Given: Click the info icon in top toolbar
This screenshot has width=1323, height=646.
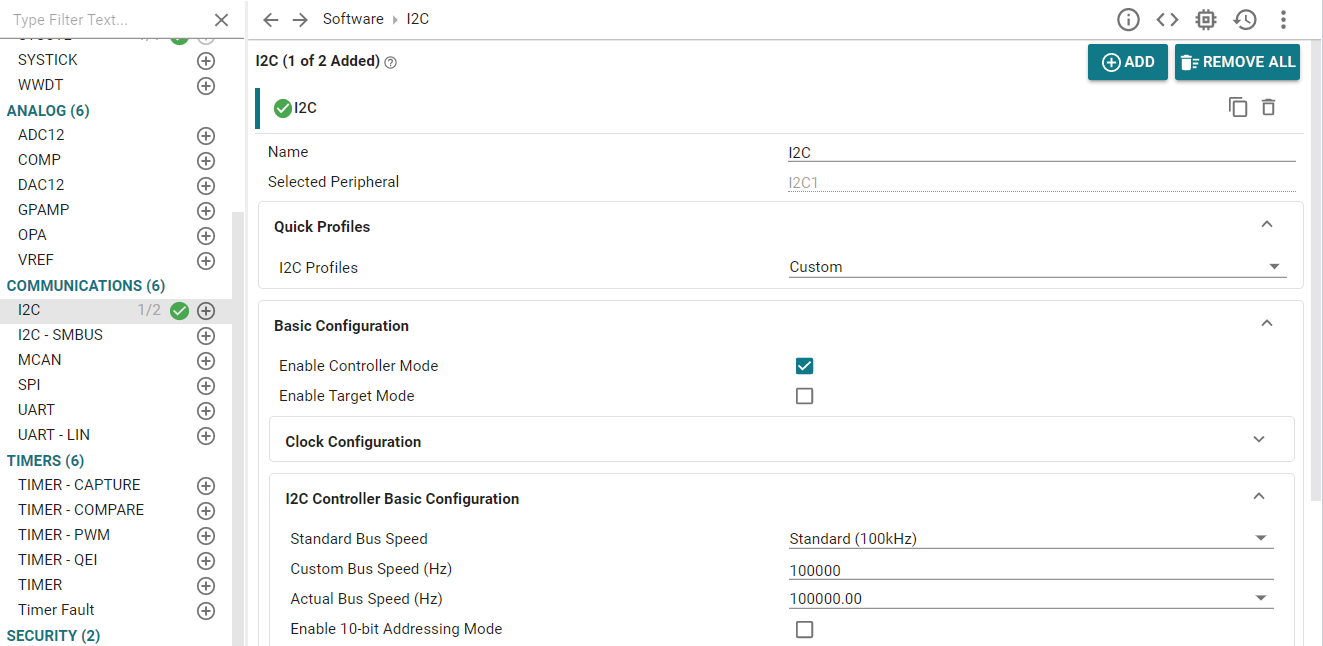Looking at the screenshot, I should tap(1128, 20).
